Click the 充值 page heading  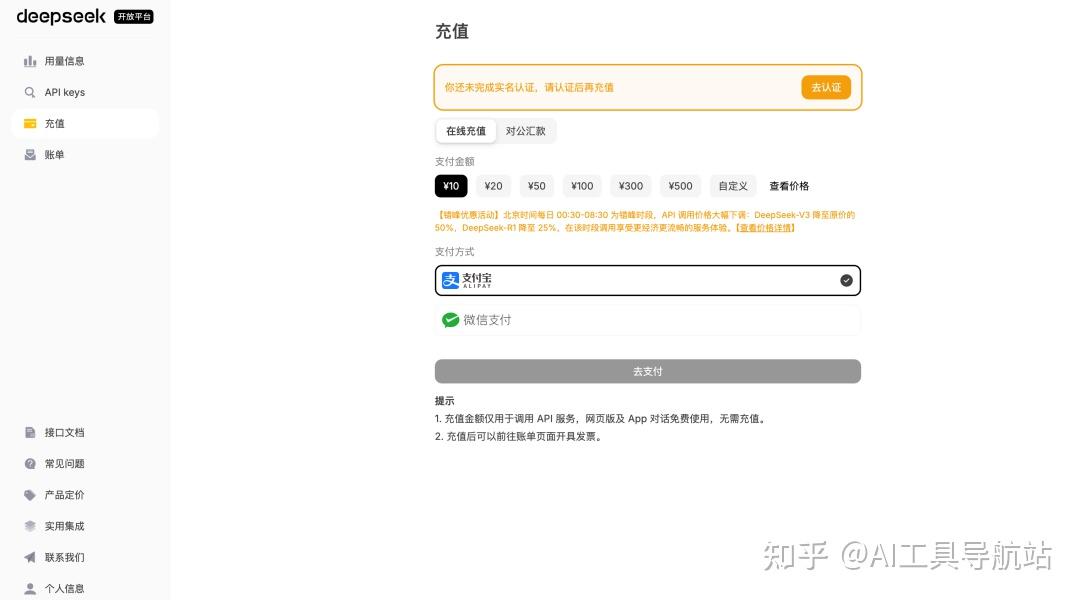pos(452,31)
